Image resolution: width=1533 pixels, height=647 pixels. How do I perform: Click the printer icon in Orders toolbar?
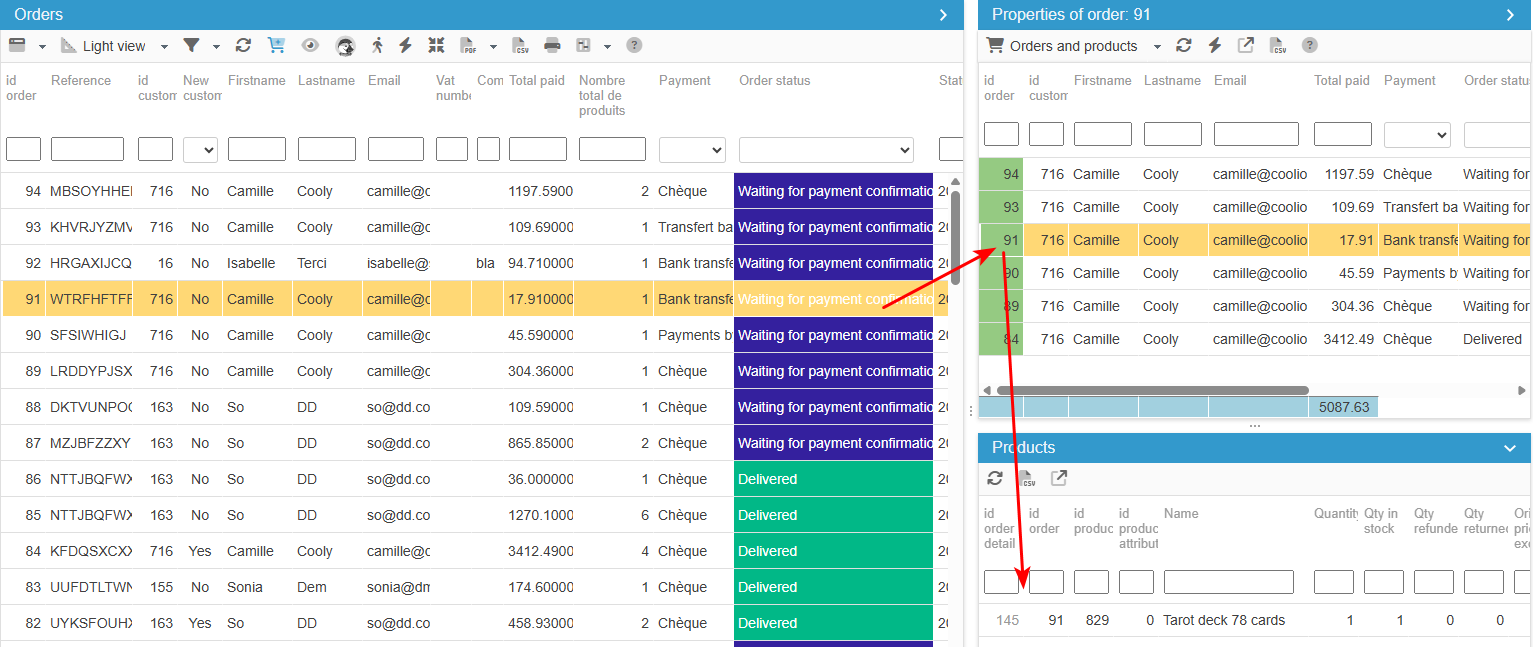tap(552, 45)
